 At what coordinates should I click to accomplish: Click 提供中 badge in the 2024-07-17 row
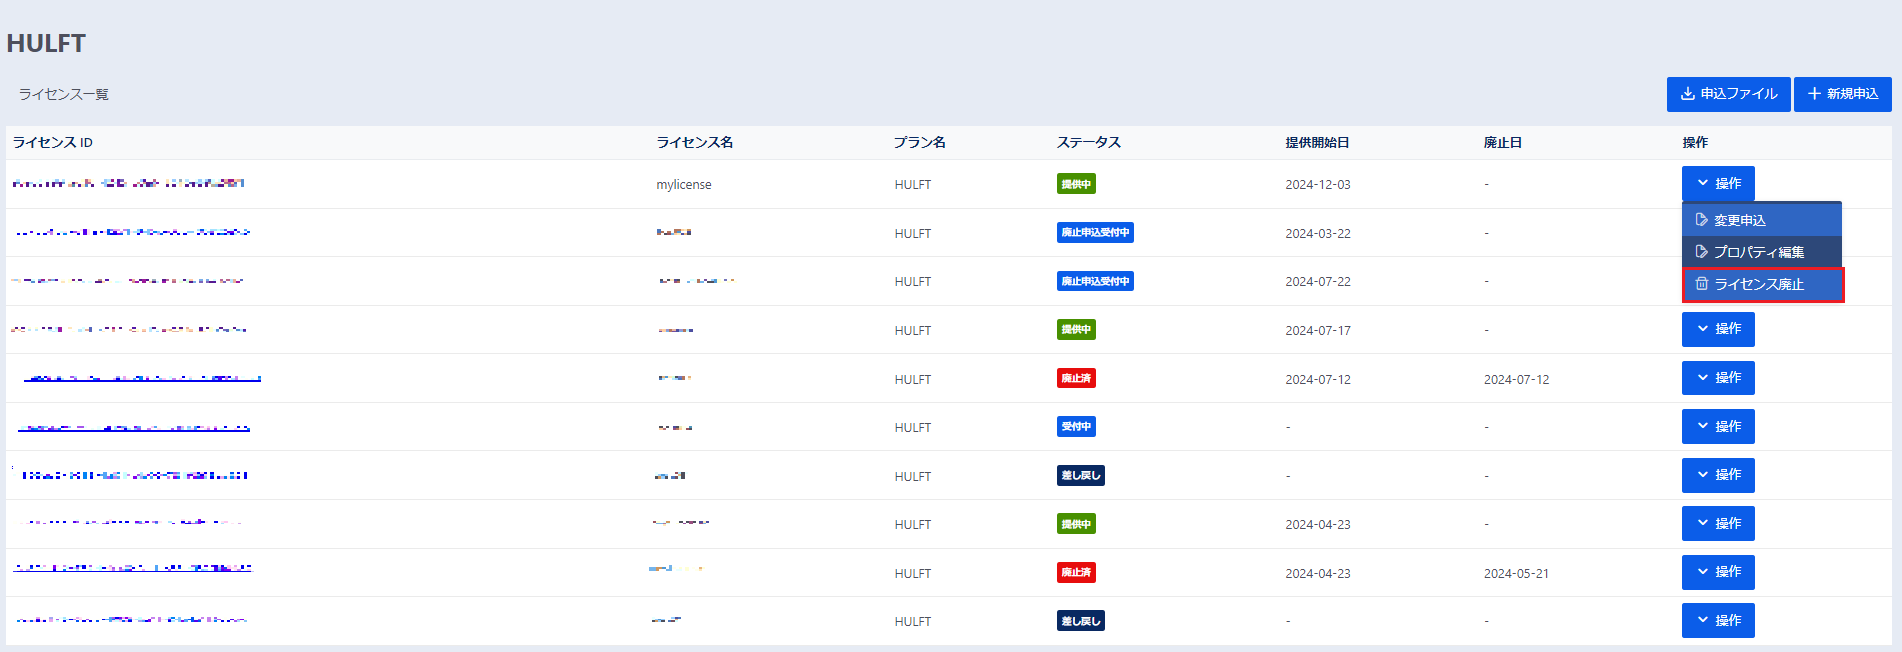[x=1076, y=330]
